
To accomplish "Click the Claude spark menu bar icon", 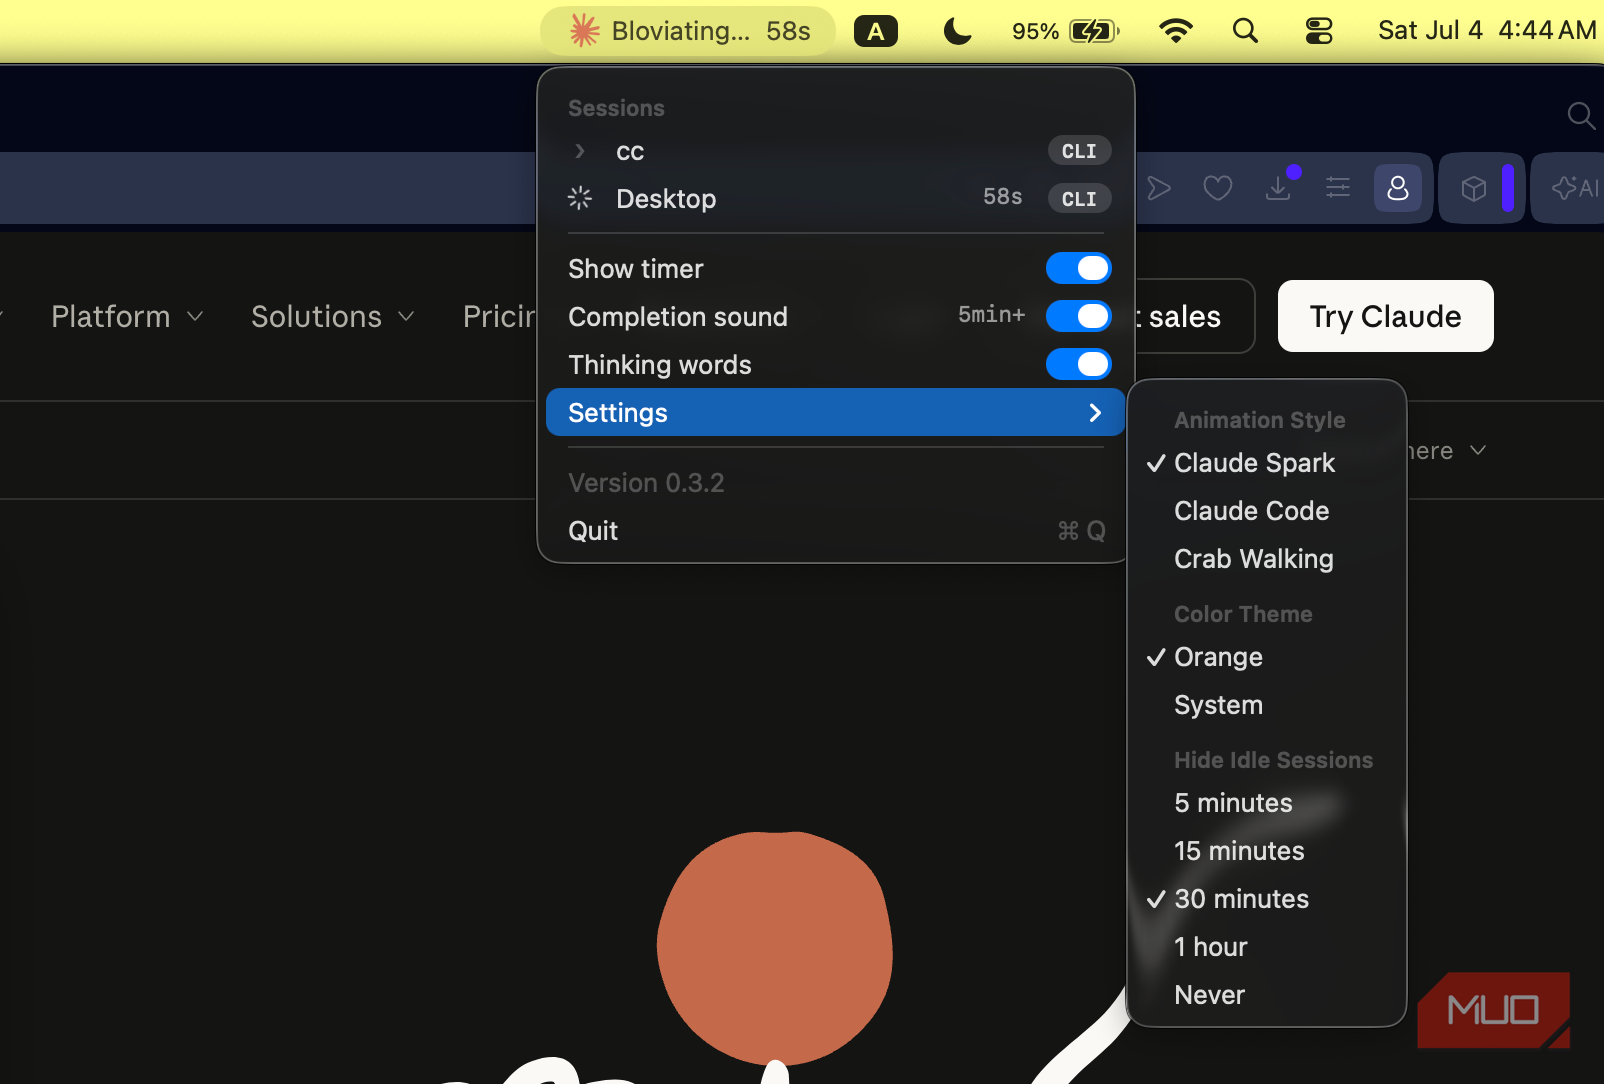I will tap(584, 31).
